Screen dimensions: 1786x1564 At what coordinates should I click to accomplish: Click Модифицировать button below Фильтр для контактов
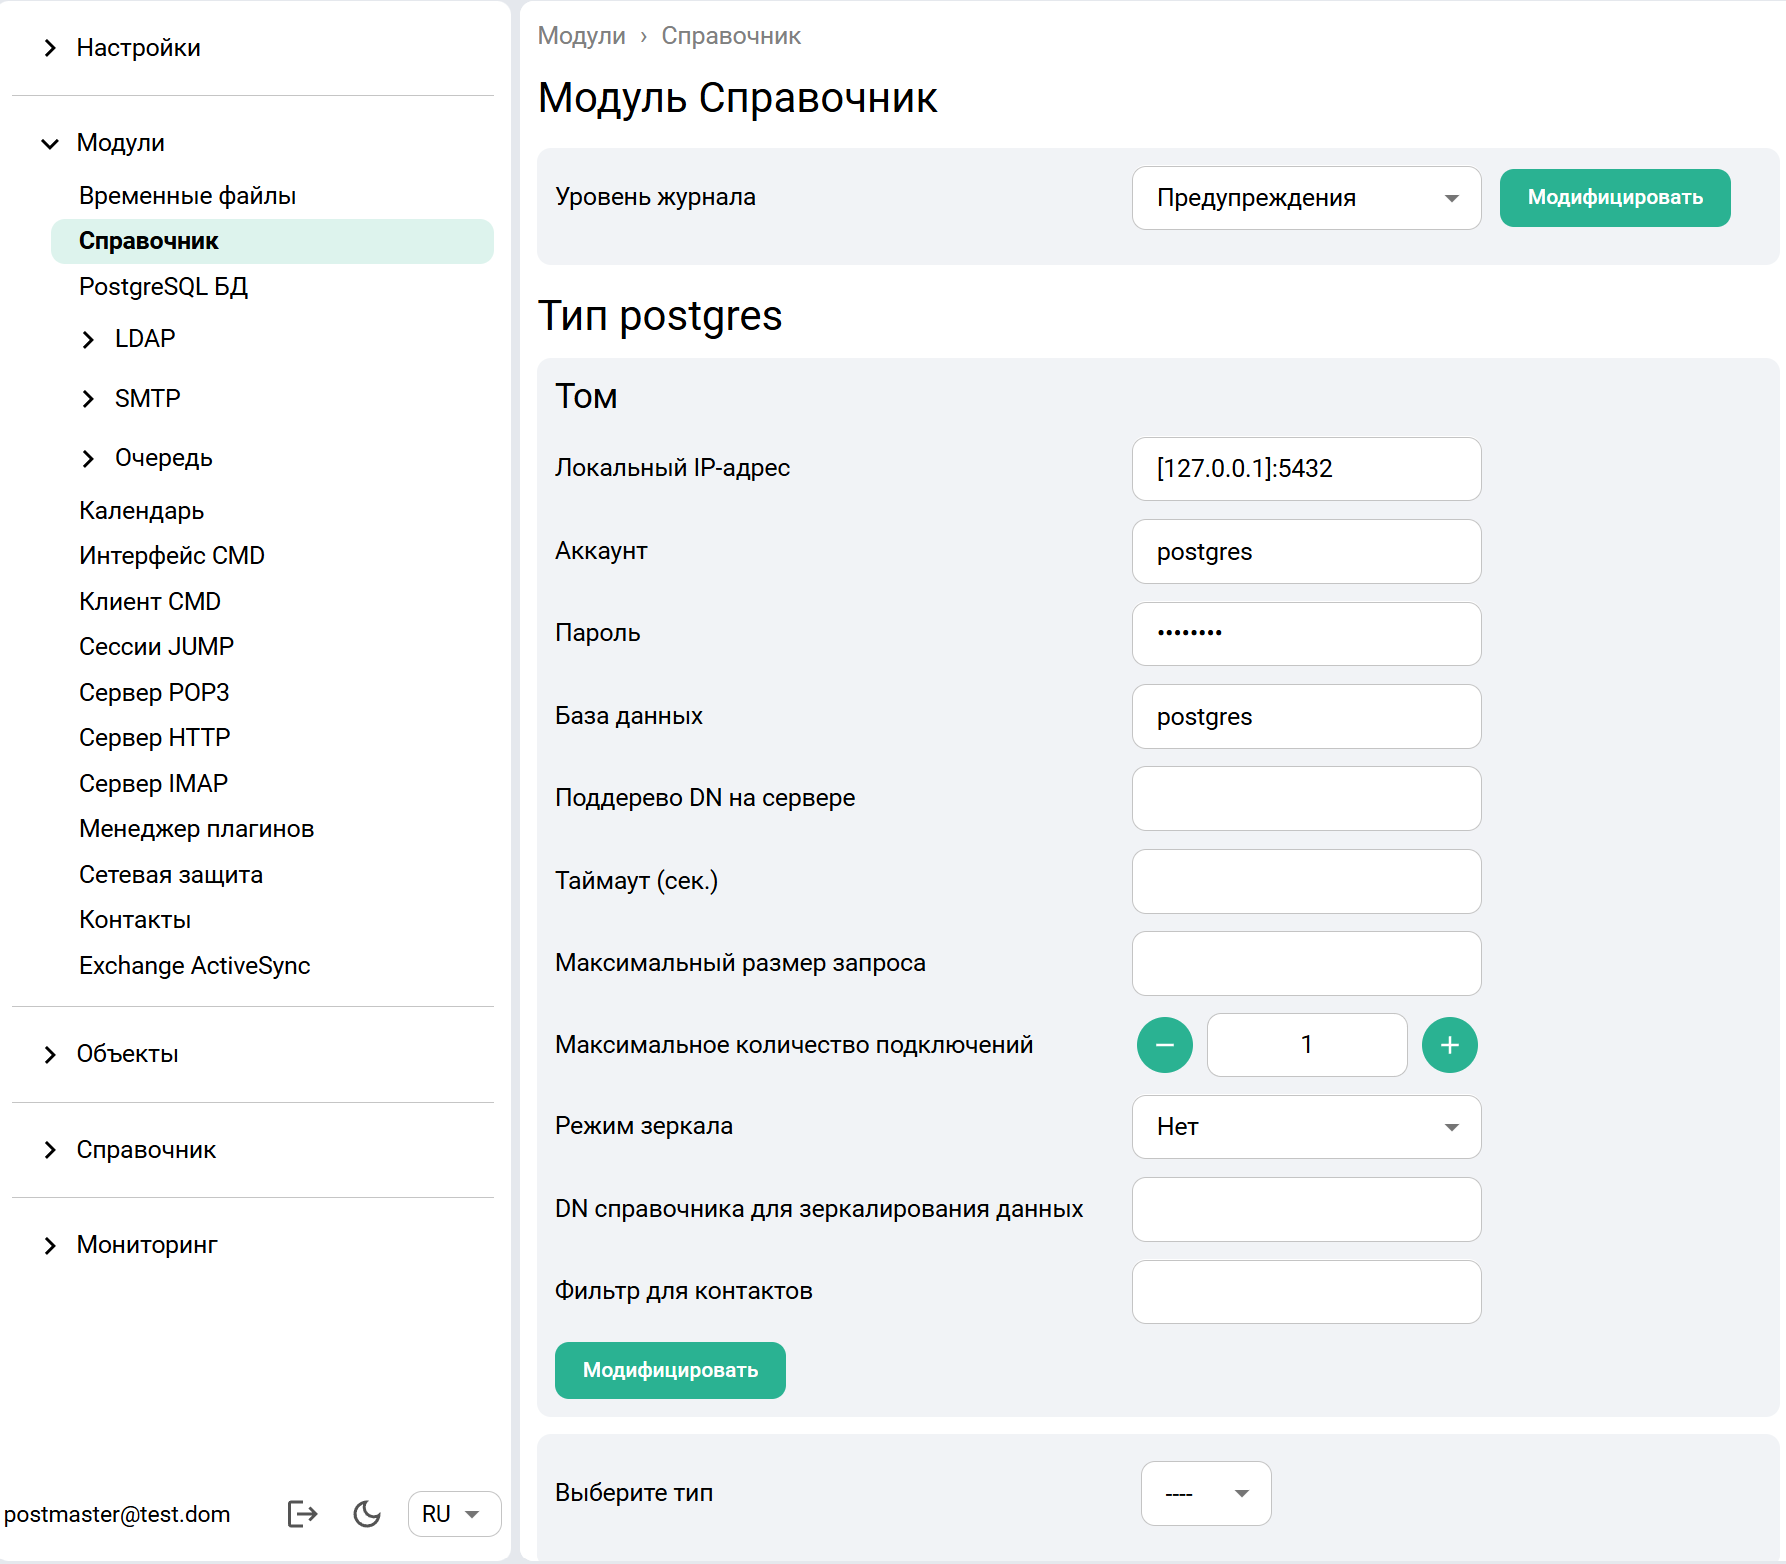[x=670, y=1370]
